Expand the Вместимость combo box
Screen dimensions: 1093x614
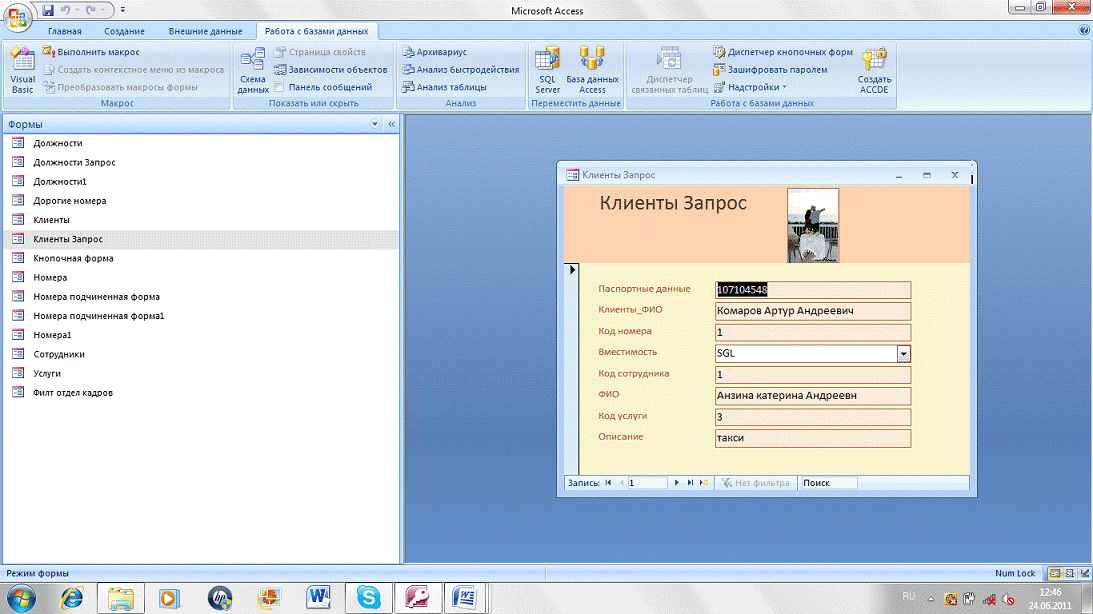pyautogui.click(x=904, y=354)
